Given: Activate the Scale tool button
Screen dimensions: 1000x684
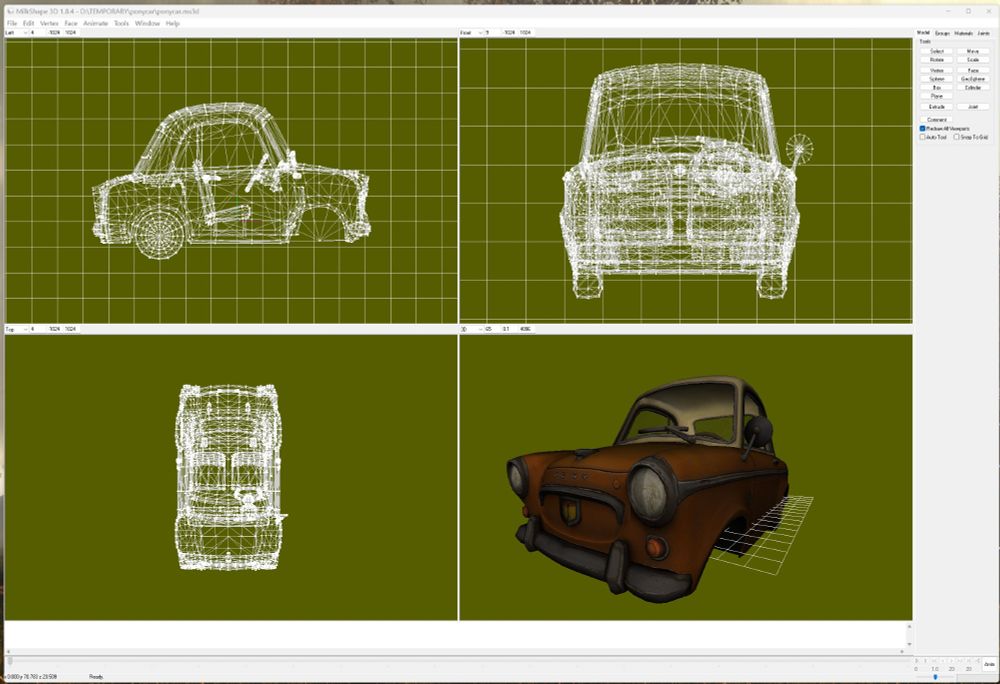Looking at the screenshot, I should (973, 60).
